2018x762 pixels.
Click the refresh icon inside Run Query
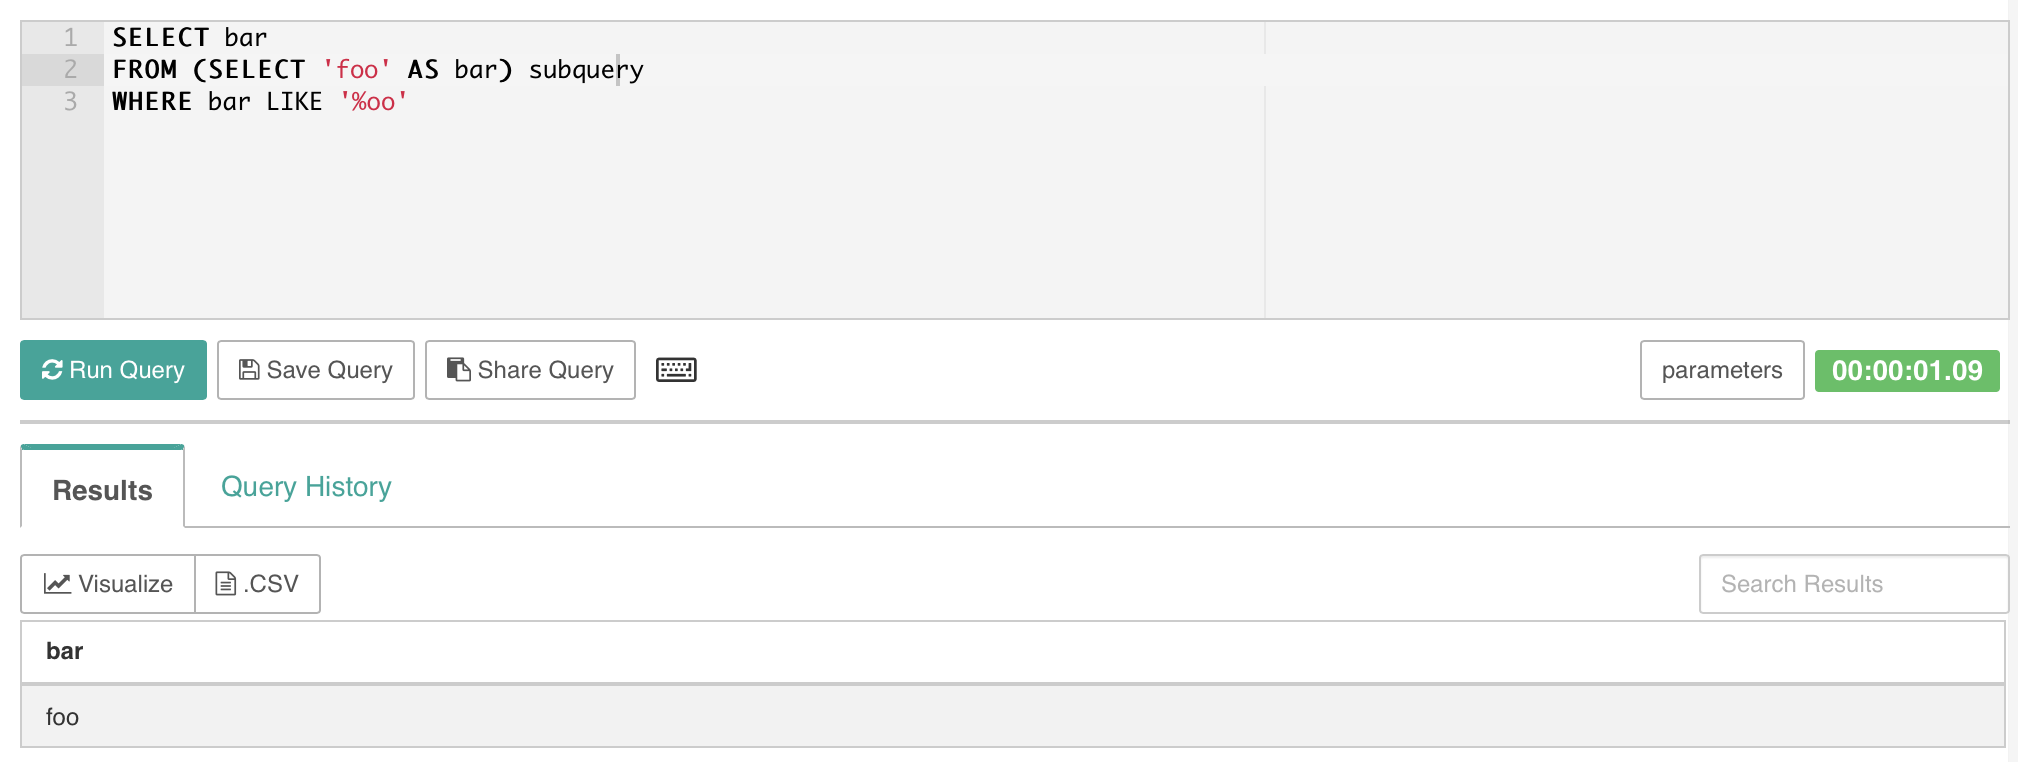point(51,370)
